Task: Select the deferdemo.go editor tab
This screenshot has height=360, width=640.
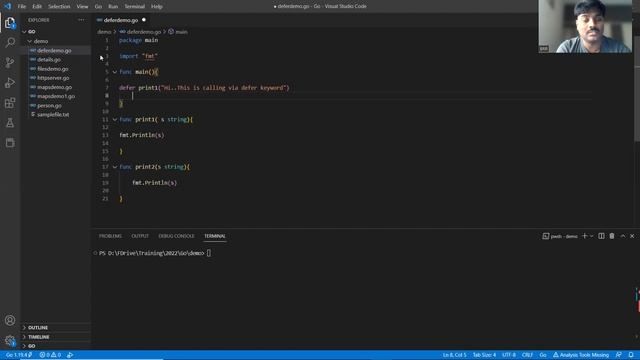Action: click(121, 20)
